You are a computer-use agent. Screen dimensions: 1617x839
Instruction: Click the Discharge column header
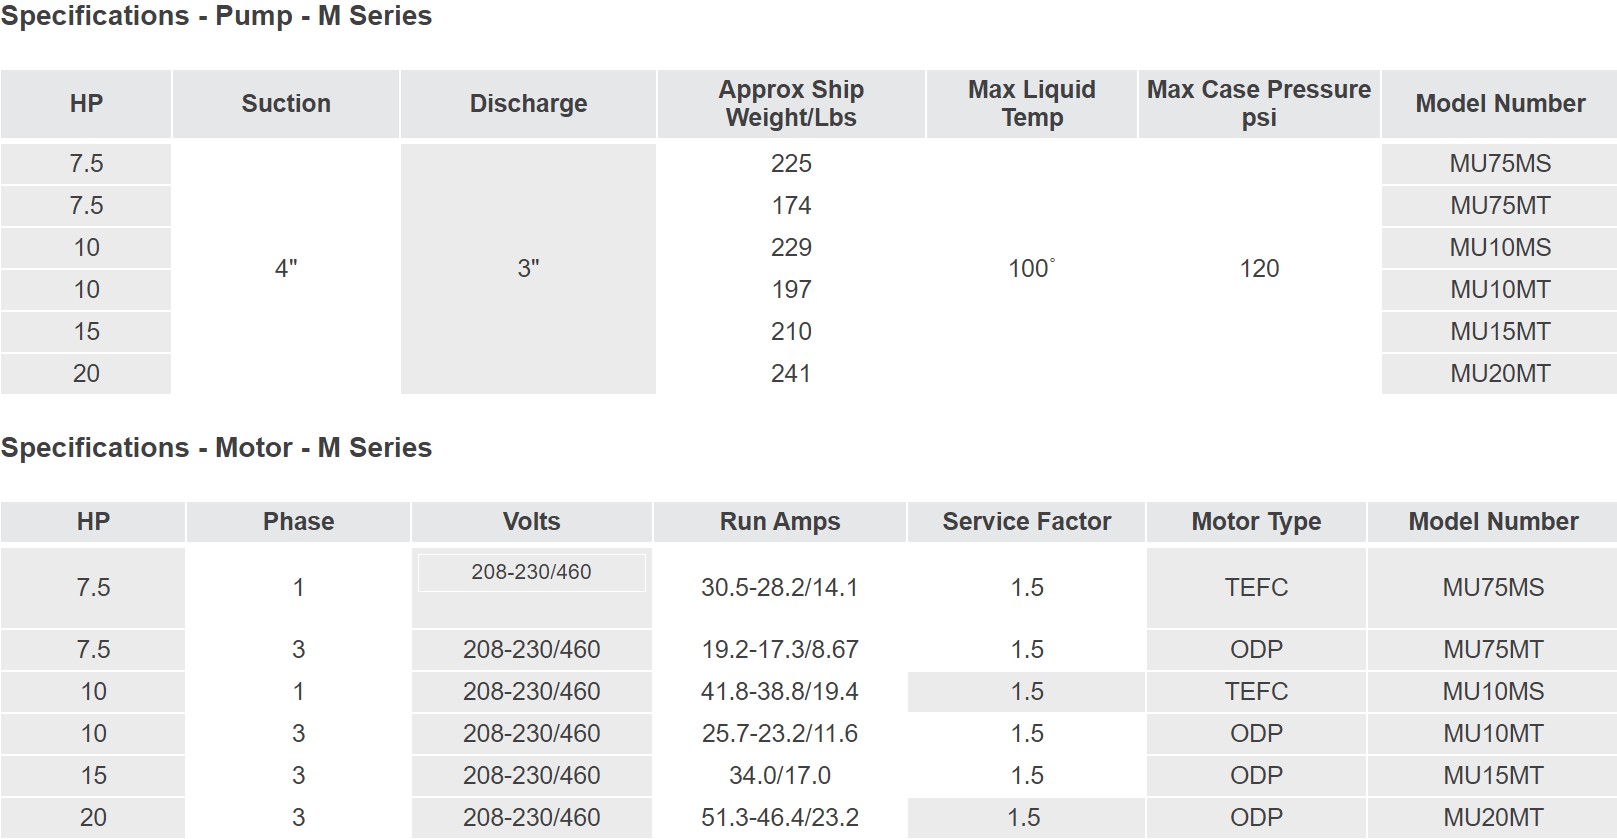[528, 103]
